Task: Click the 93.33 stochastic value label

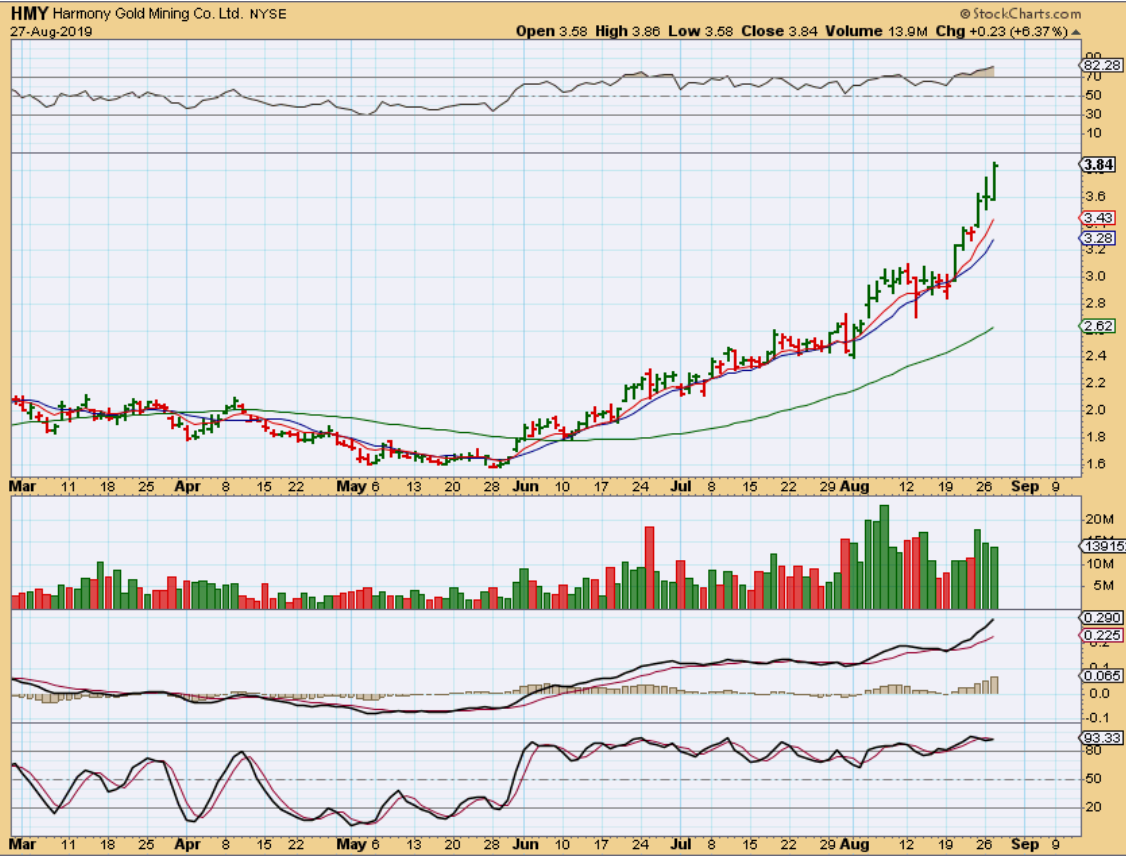Action: (1099, 737)
